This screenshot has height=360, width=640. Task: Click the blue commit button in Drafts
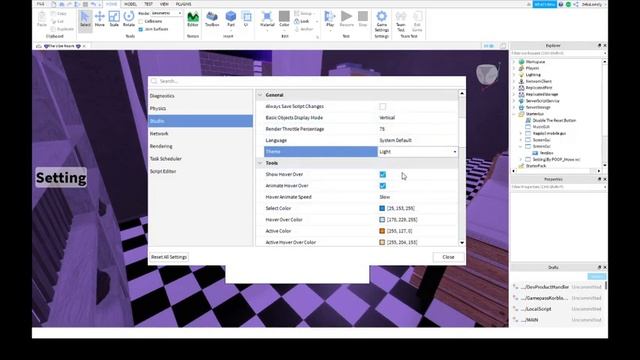pos(596,277)
